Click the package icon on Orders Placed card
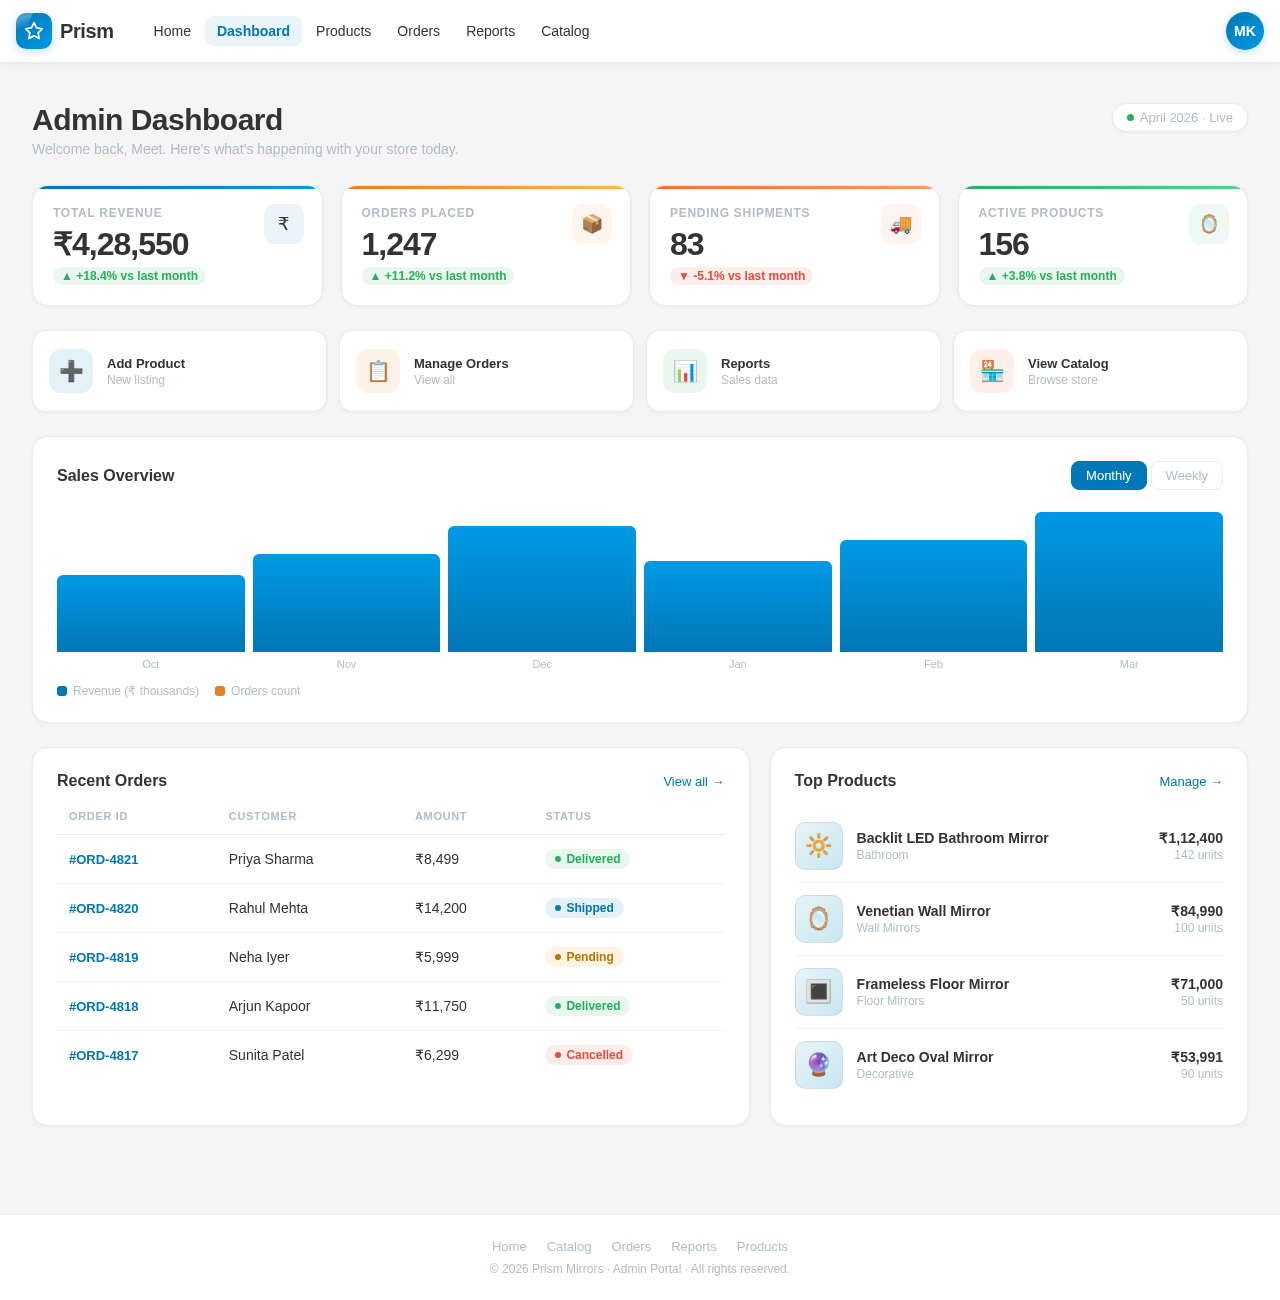Screen dimensions: 1280x1300 pyautogui.click(x=592, y=224)
